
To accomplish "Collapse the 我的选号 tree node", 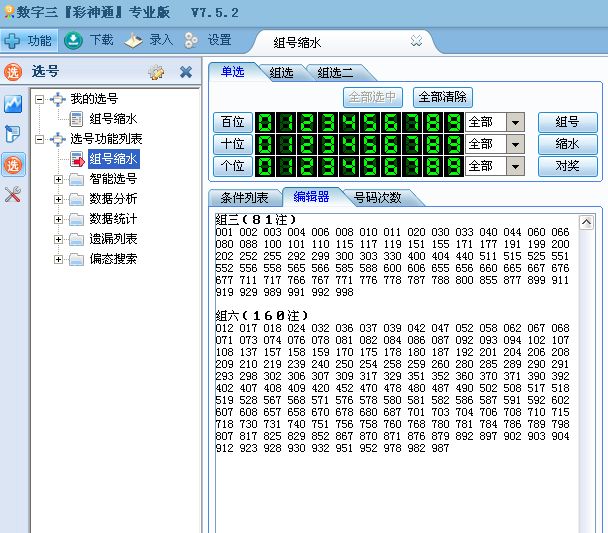I will pos(39,99).
